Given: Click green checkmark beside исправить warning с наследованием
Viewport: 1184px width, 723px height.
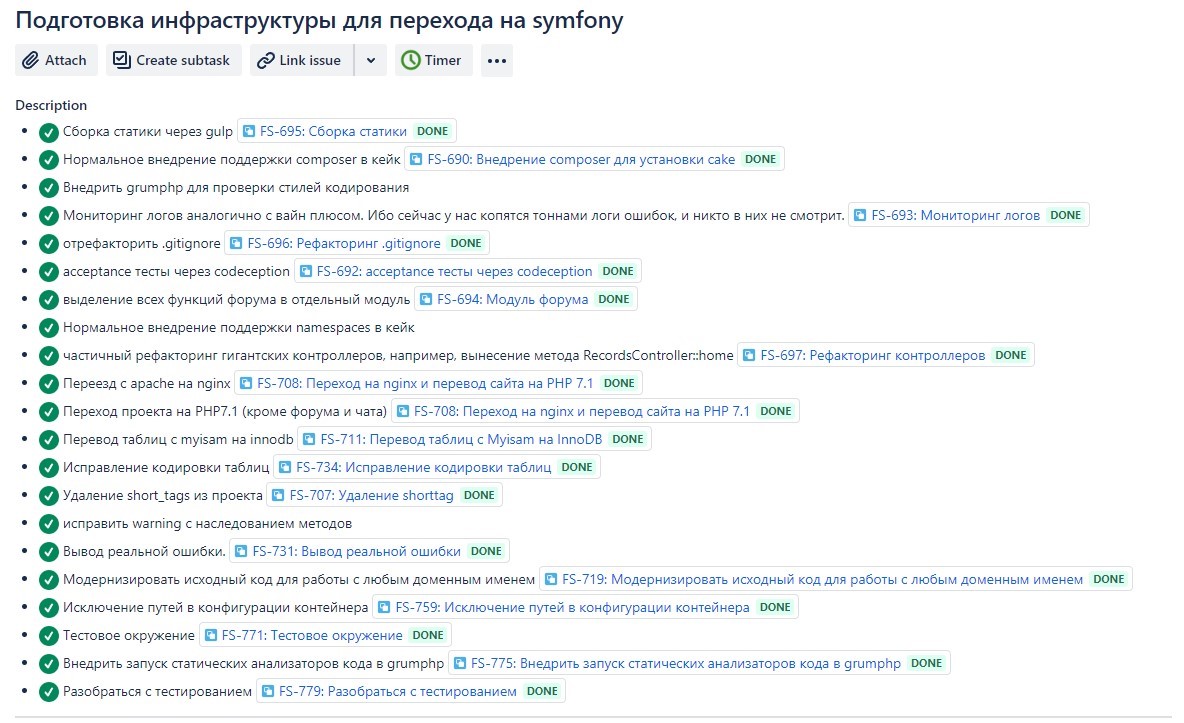Looking at the screenshot, I should click(x=49, y=524).
